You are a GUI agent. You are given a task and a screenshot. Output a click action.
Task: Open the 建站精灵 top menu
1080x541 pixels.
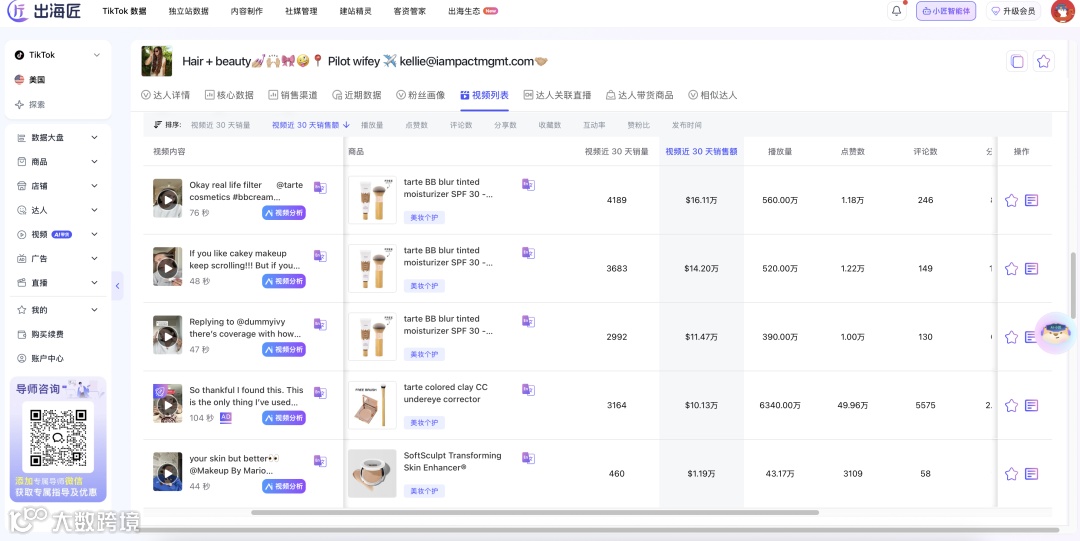coord(355,11)
